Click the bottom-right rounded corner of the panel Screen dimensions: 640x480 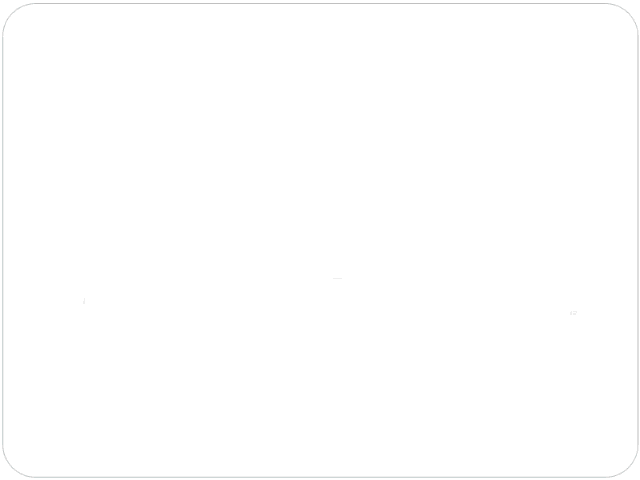pos(628,467)
